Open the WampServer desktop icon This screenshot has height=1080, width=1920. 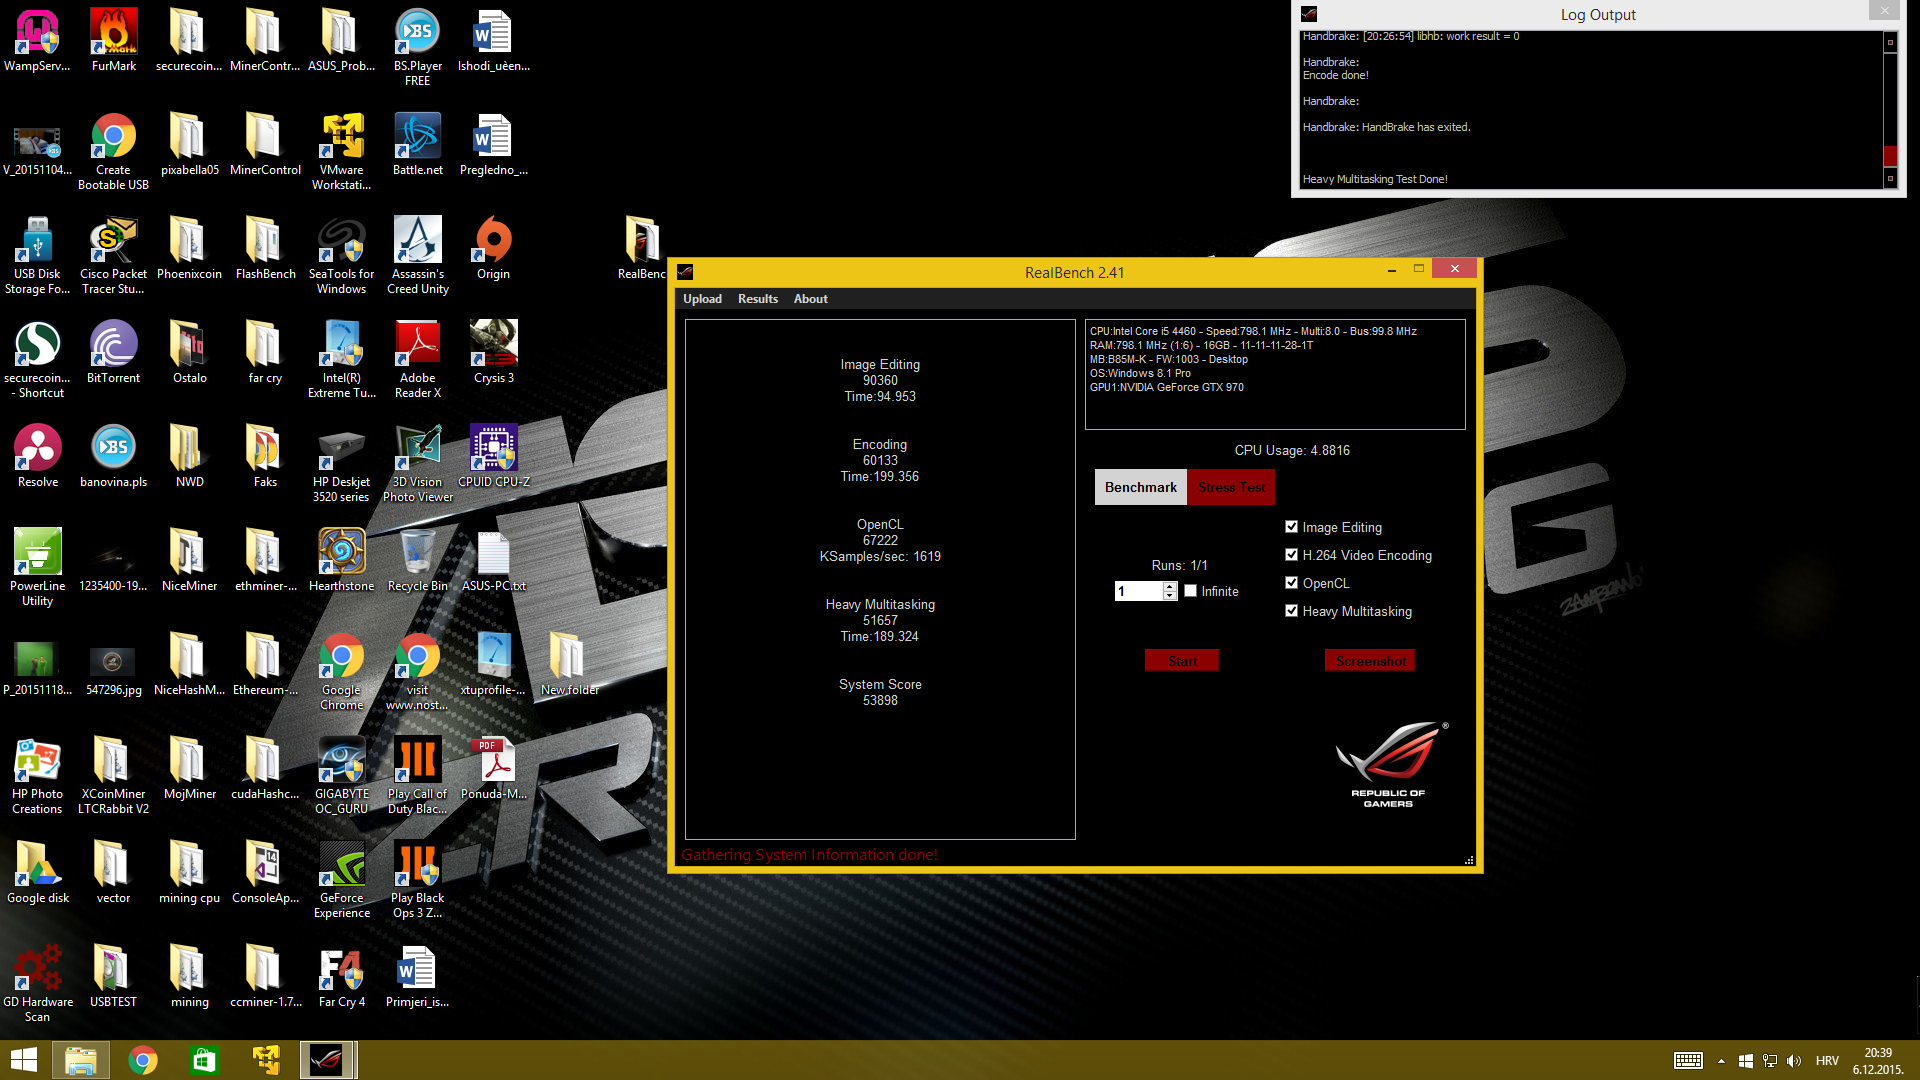coord(37,40)
